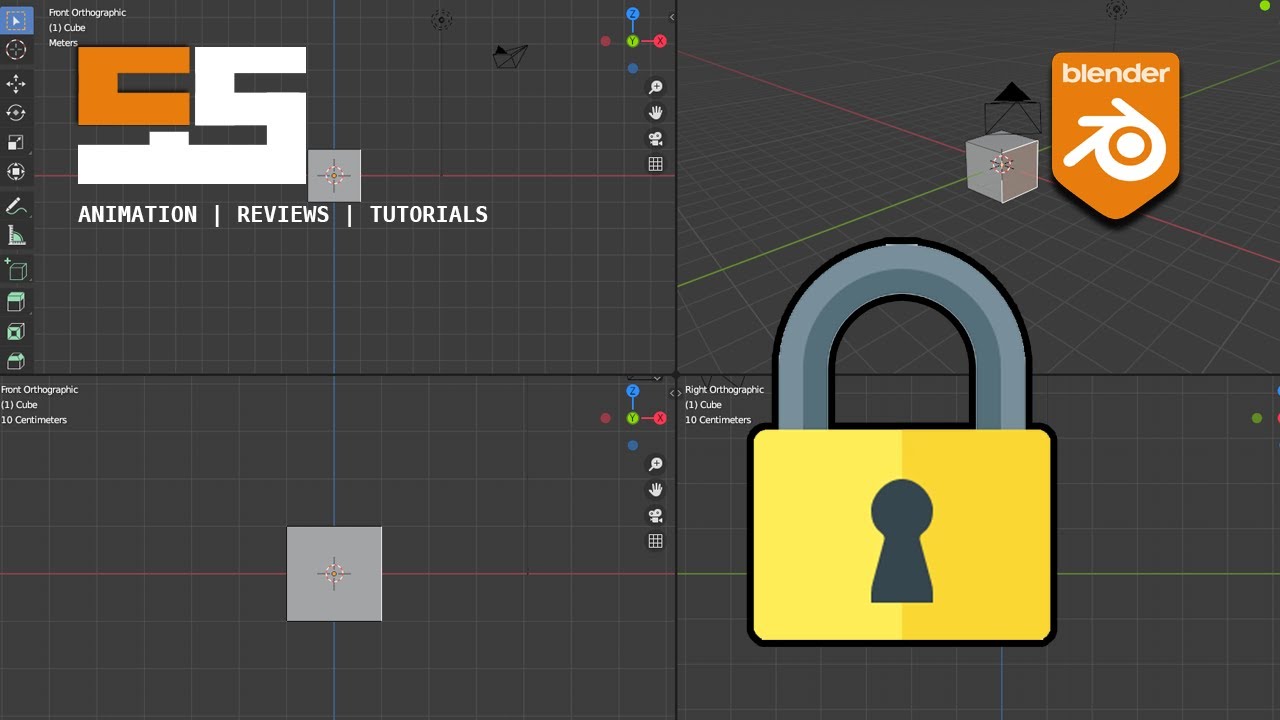Pick the Annotate pencil tool
The width and height of the screenshot is (1280, 720).
pos(16,206)
